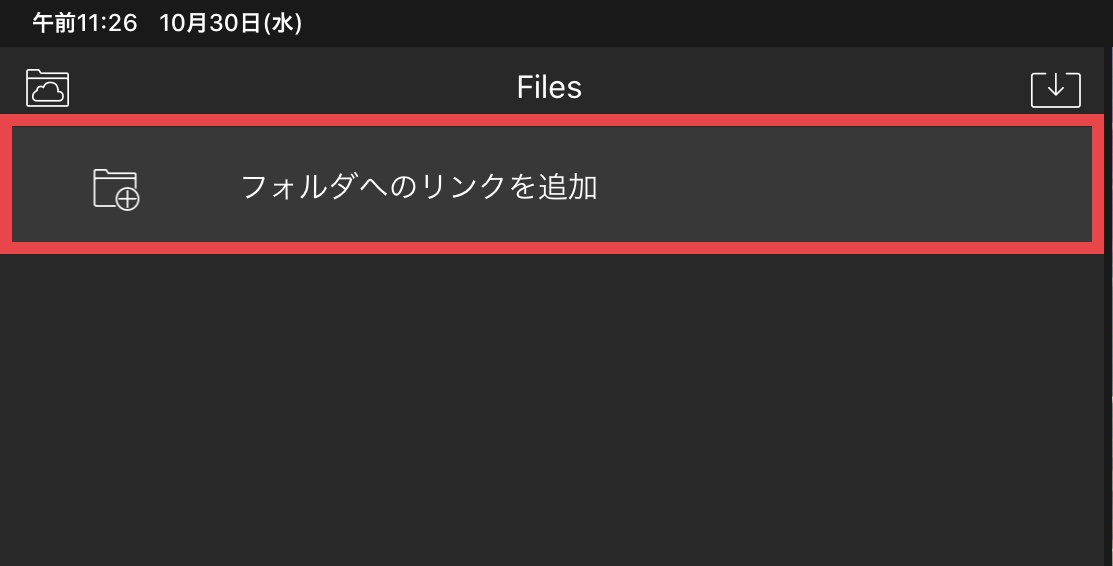Click the 午前11:26 clock in status bar
Image resolution: width=1113 pixels, height=566 pixels.
coord(84,23)
